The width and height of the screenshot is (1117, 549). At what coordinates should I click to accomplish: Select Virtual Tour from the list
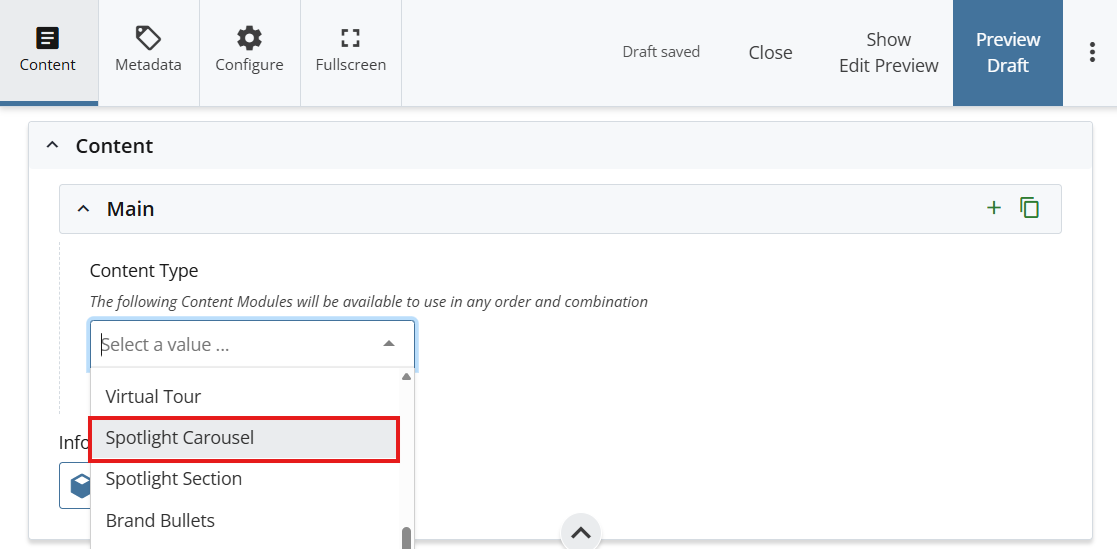point(153,397)
